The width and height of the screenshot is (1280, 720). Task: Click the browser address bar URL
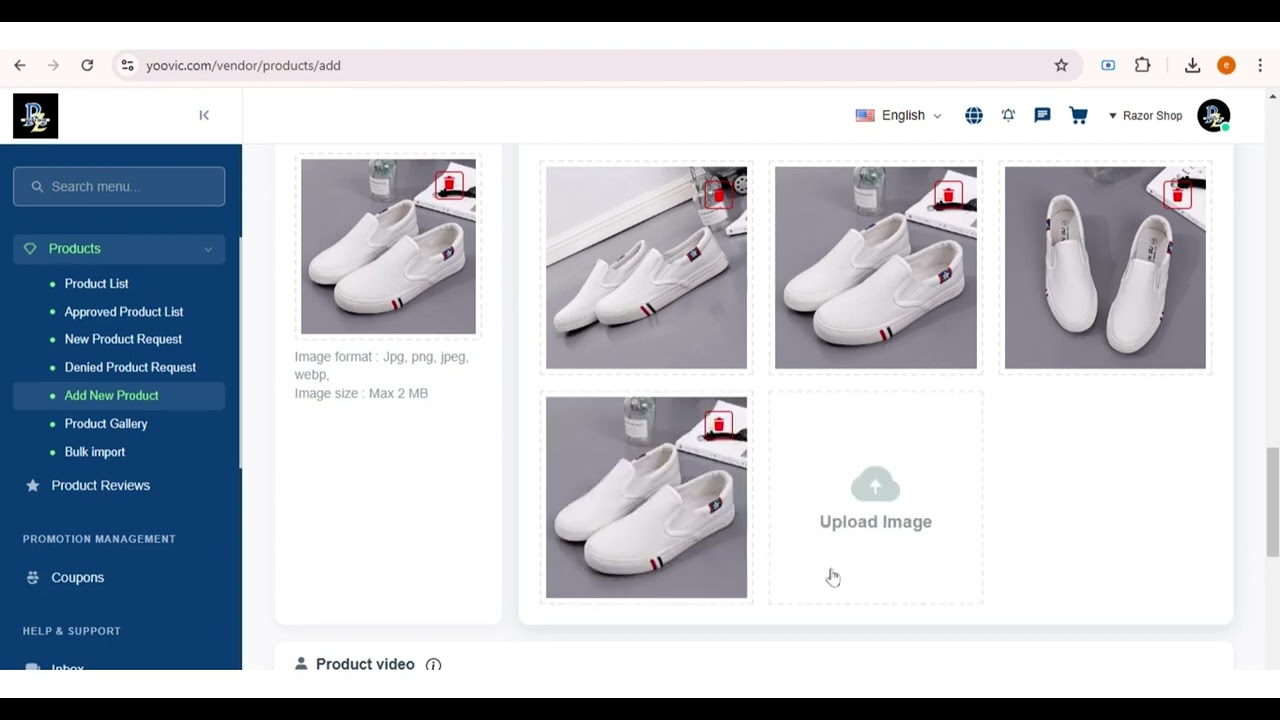pos(243,65)
